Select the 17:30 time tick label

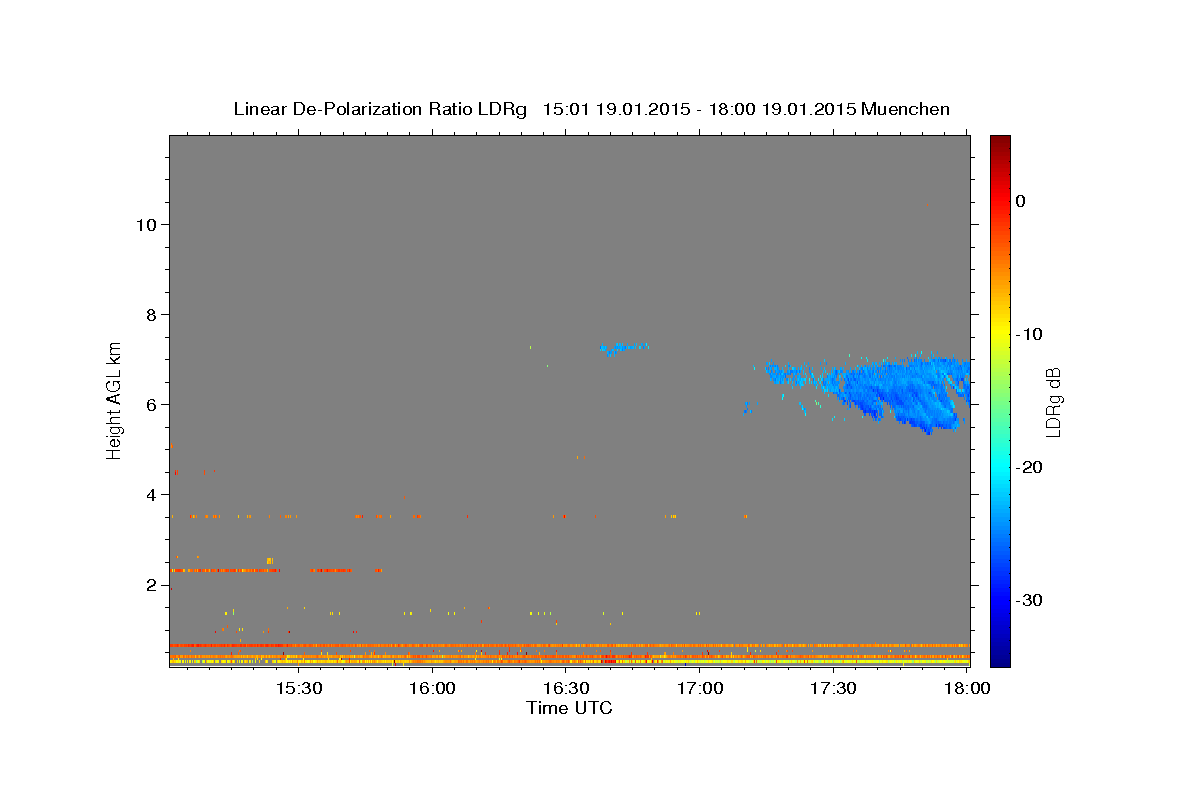833,689
